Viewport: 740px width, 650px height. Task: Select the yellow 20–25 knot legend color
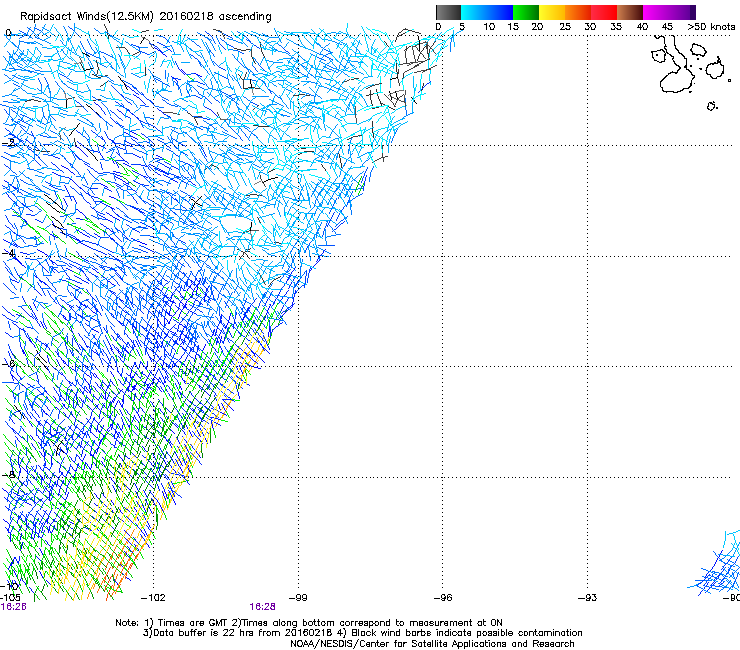[552, 12]
